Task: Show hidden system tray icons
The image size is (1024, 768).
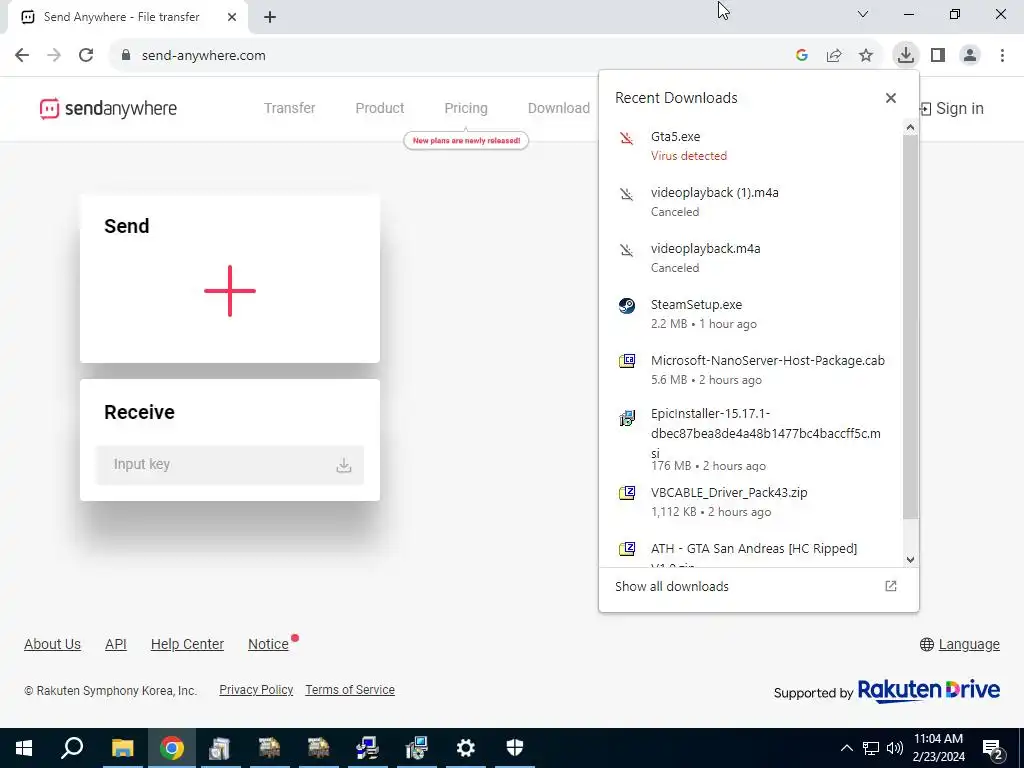Action: (x=846, y=748)
